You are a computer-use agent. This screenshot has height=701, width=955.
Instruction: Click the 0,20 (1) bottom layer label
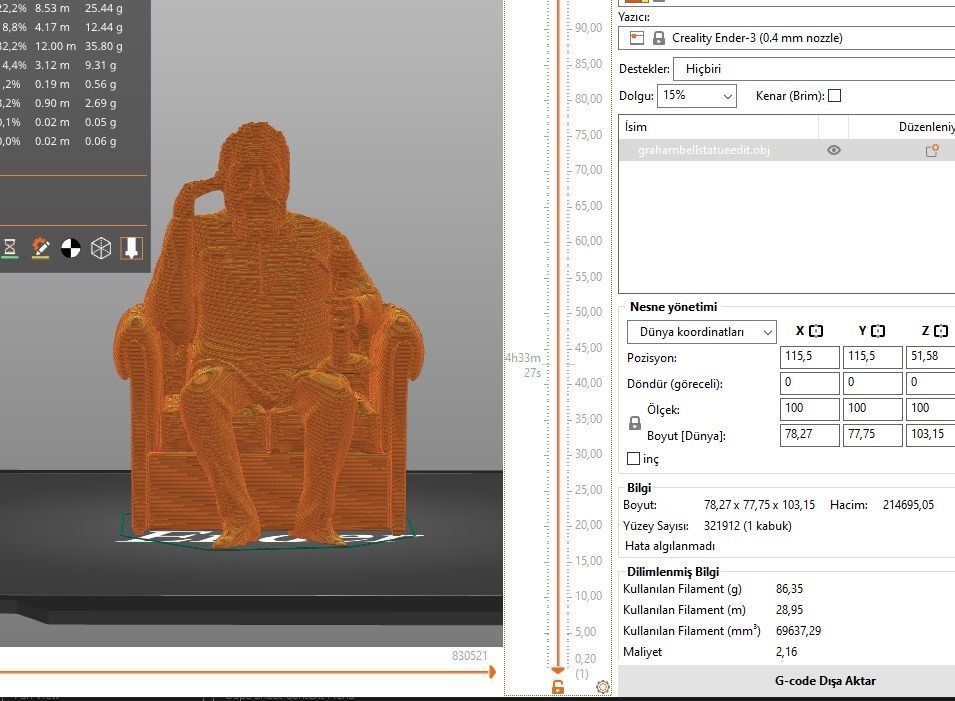pos(585,666)
